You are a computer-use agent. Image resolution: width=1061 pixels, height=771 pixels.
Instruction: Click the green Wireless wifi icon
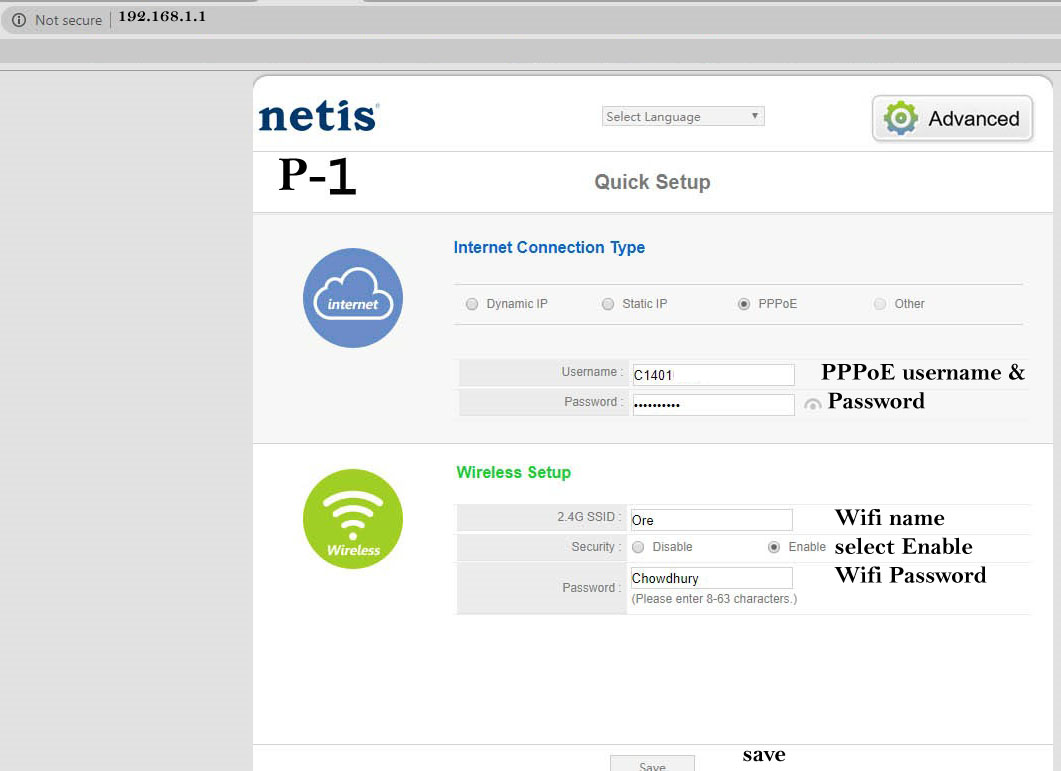(x=352, y=519)
